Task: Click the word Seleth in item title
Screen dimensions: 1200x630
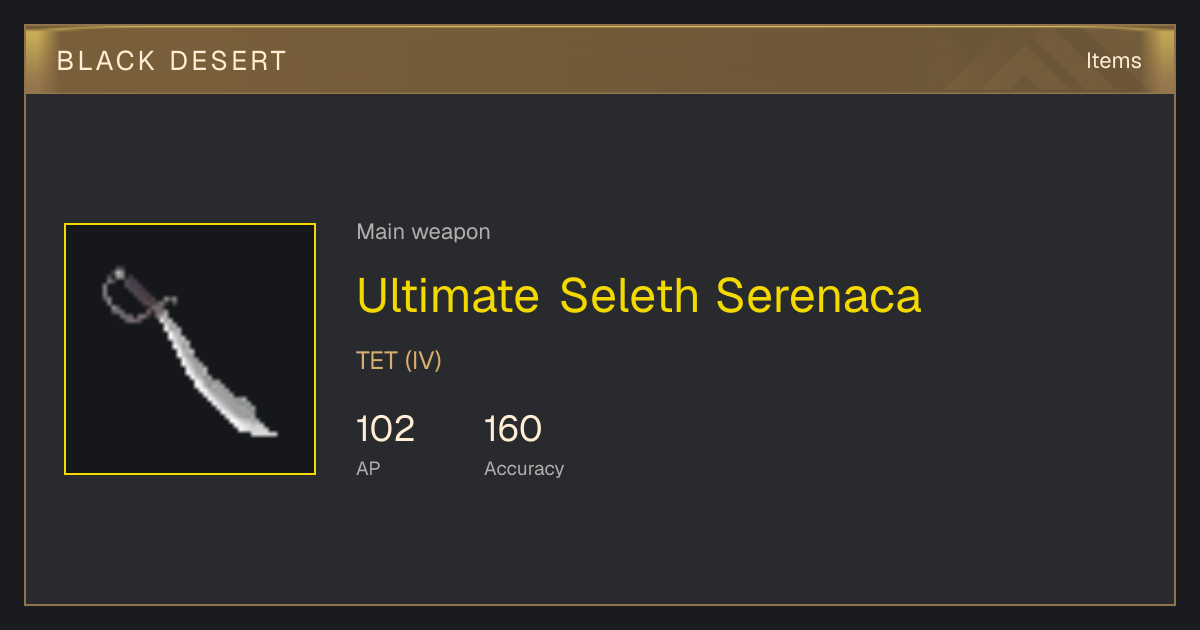Action: tap(629, 295)
